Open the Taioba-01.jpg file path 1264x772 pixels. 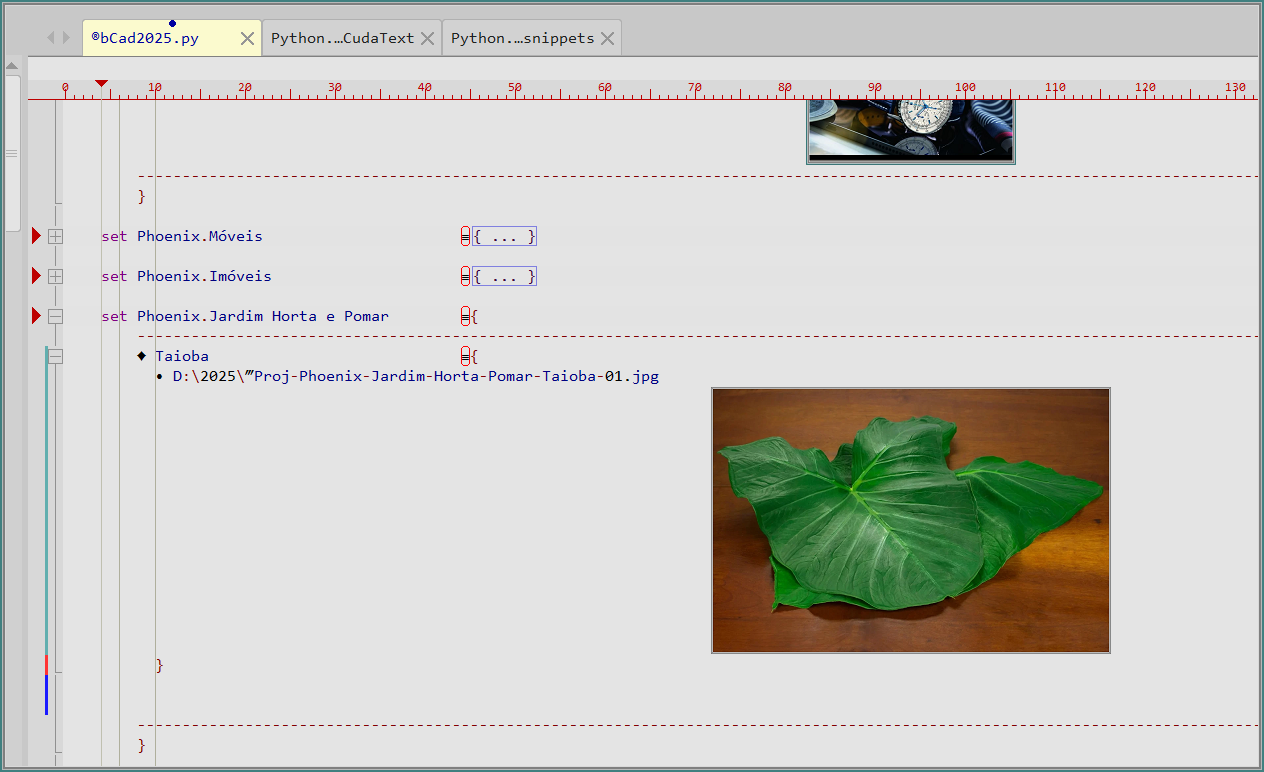[x=415, y=377]
